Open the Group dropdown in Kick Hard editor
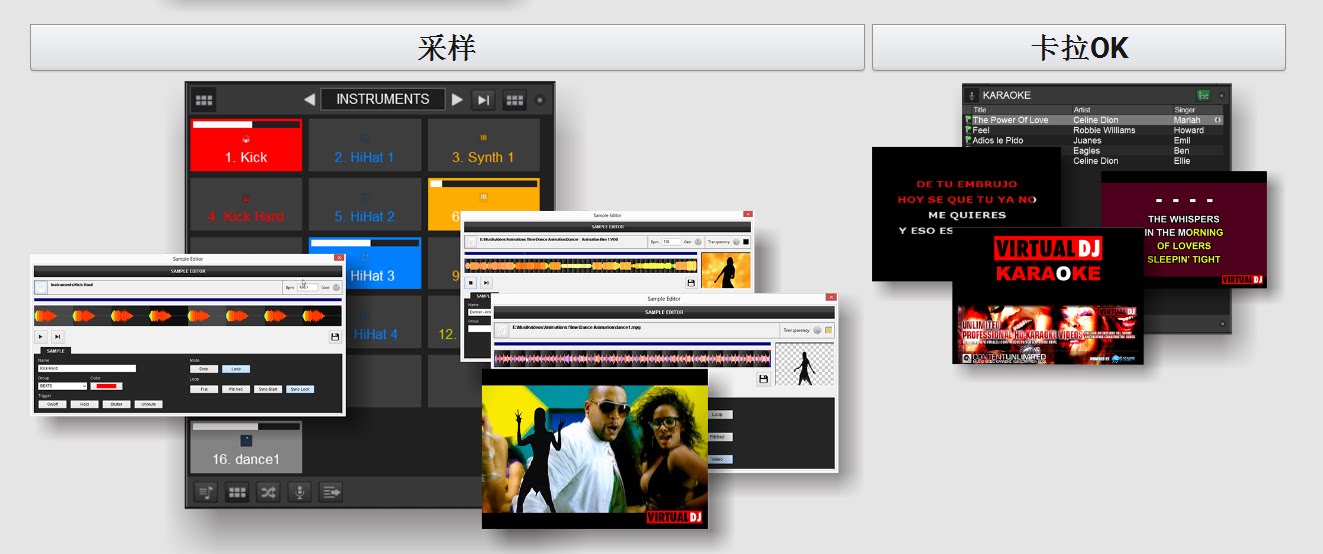The height and width of the screenshot is (554, 1323). pyautogui.click(x=62, y=385)
